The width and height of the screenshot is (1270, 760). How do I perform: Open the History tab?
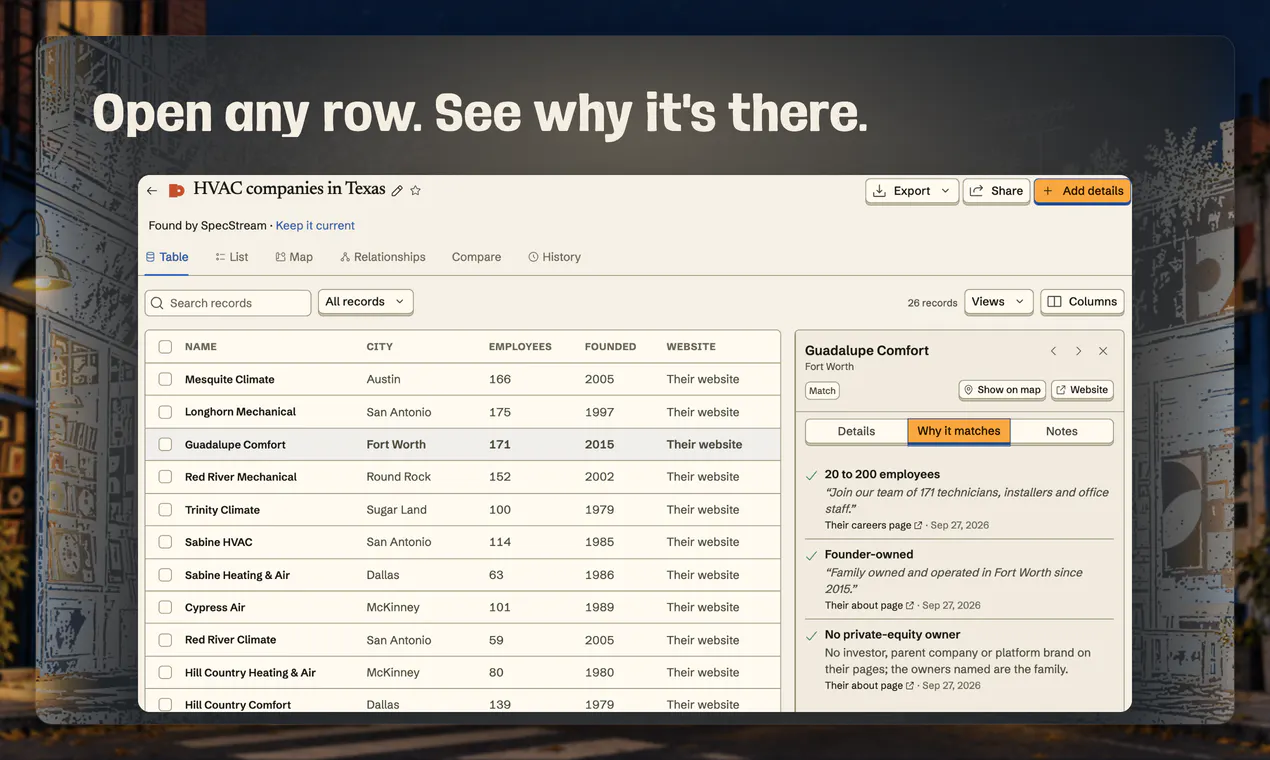click(554, 257)
